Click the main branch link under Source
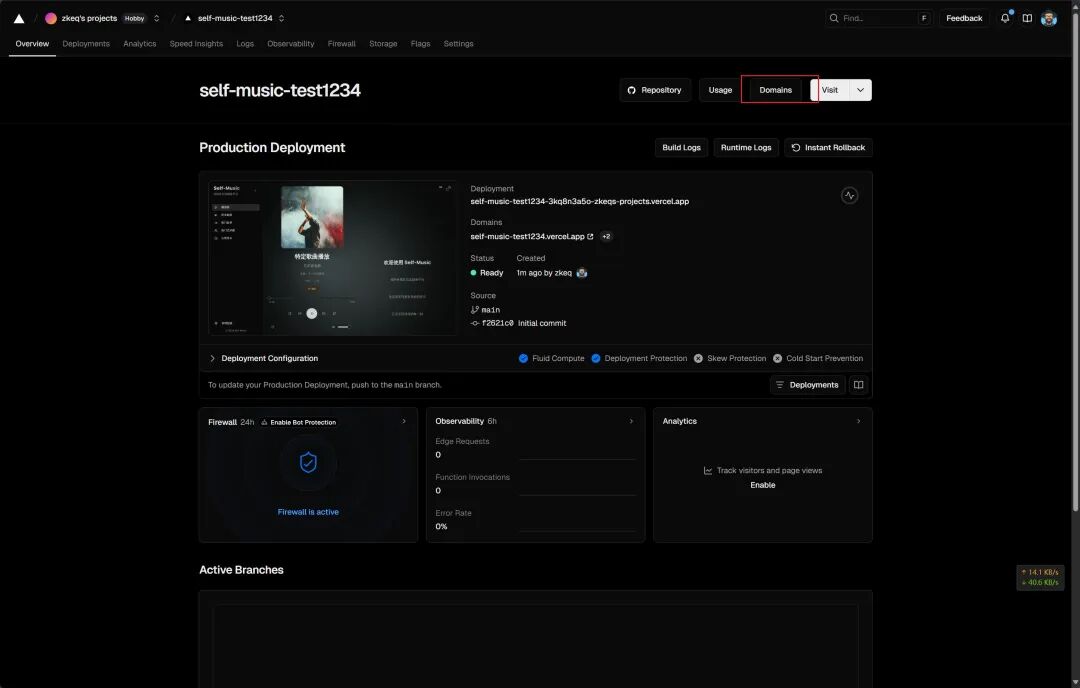 (x=490, y=310)
